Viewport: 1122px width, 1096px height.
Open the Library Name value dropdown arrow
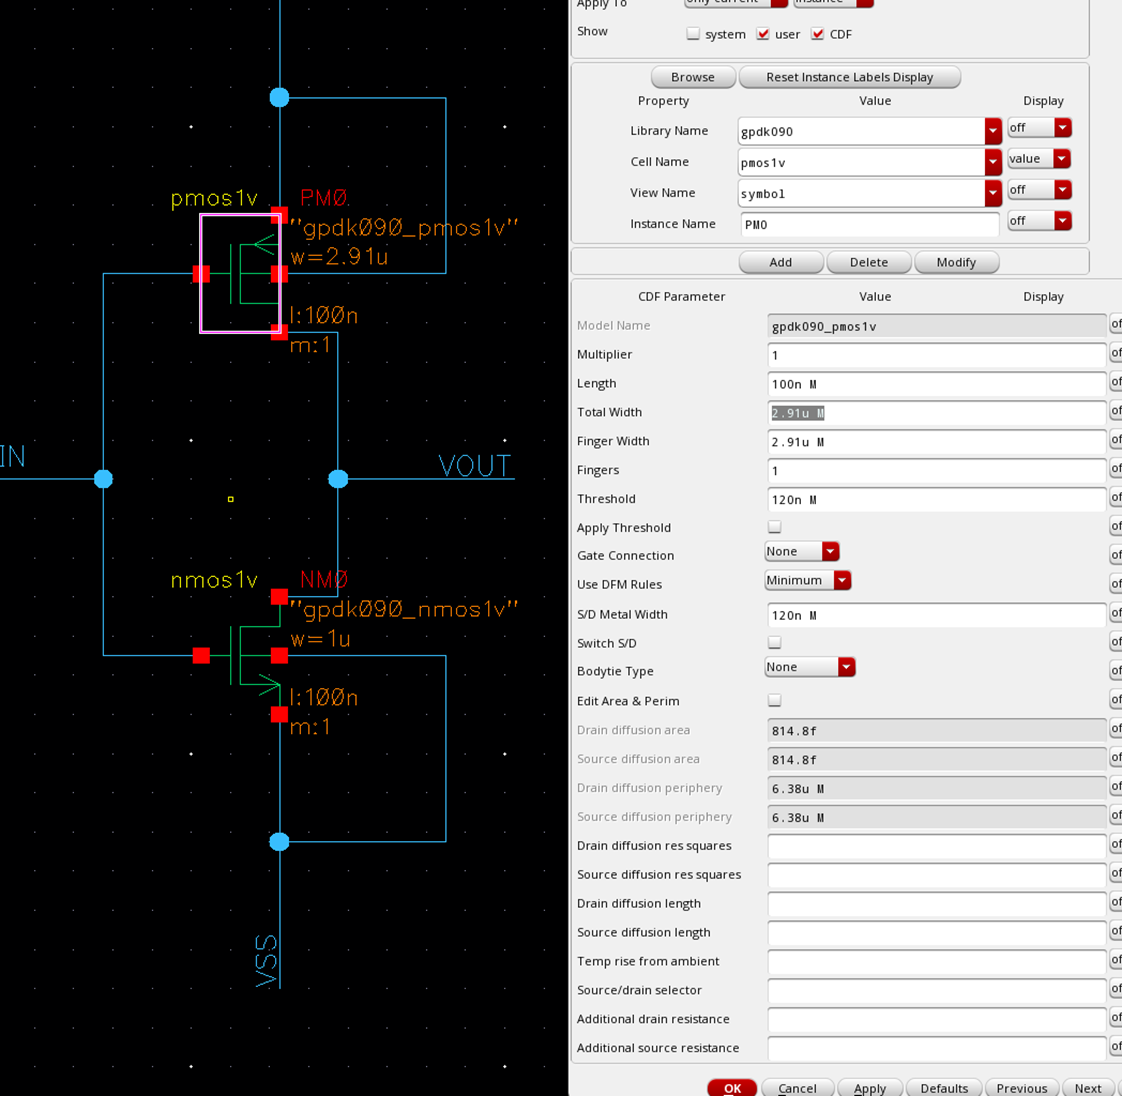pos(992,131)
